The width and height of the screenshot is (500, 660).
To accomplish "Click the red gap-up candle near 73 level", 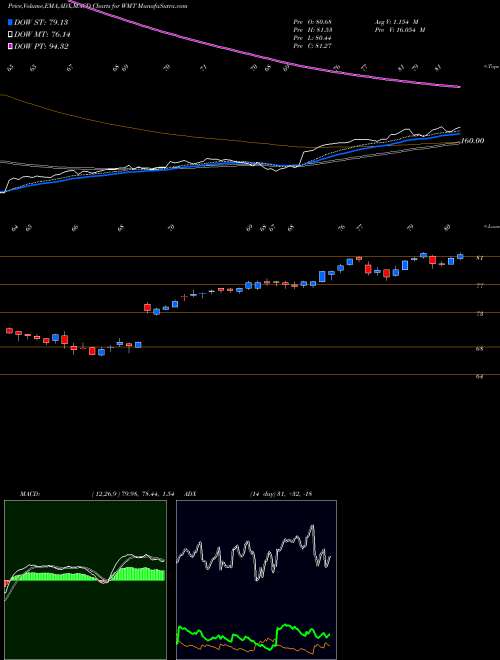I will pyautogui.click(x=147, y=308).
